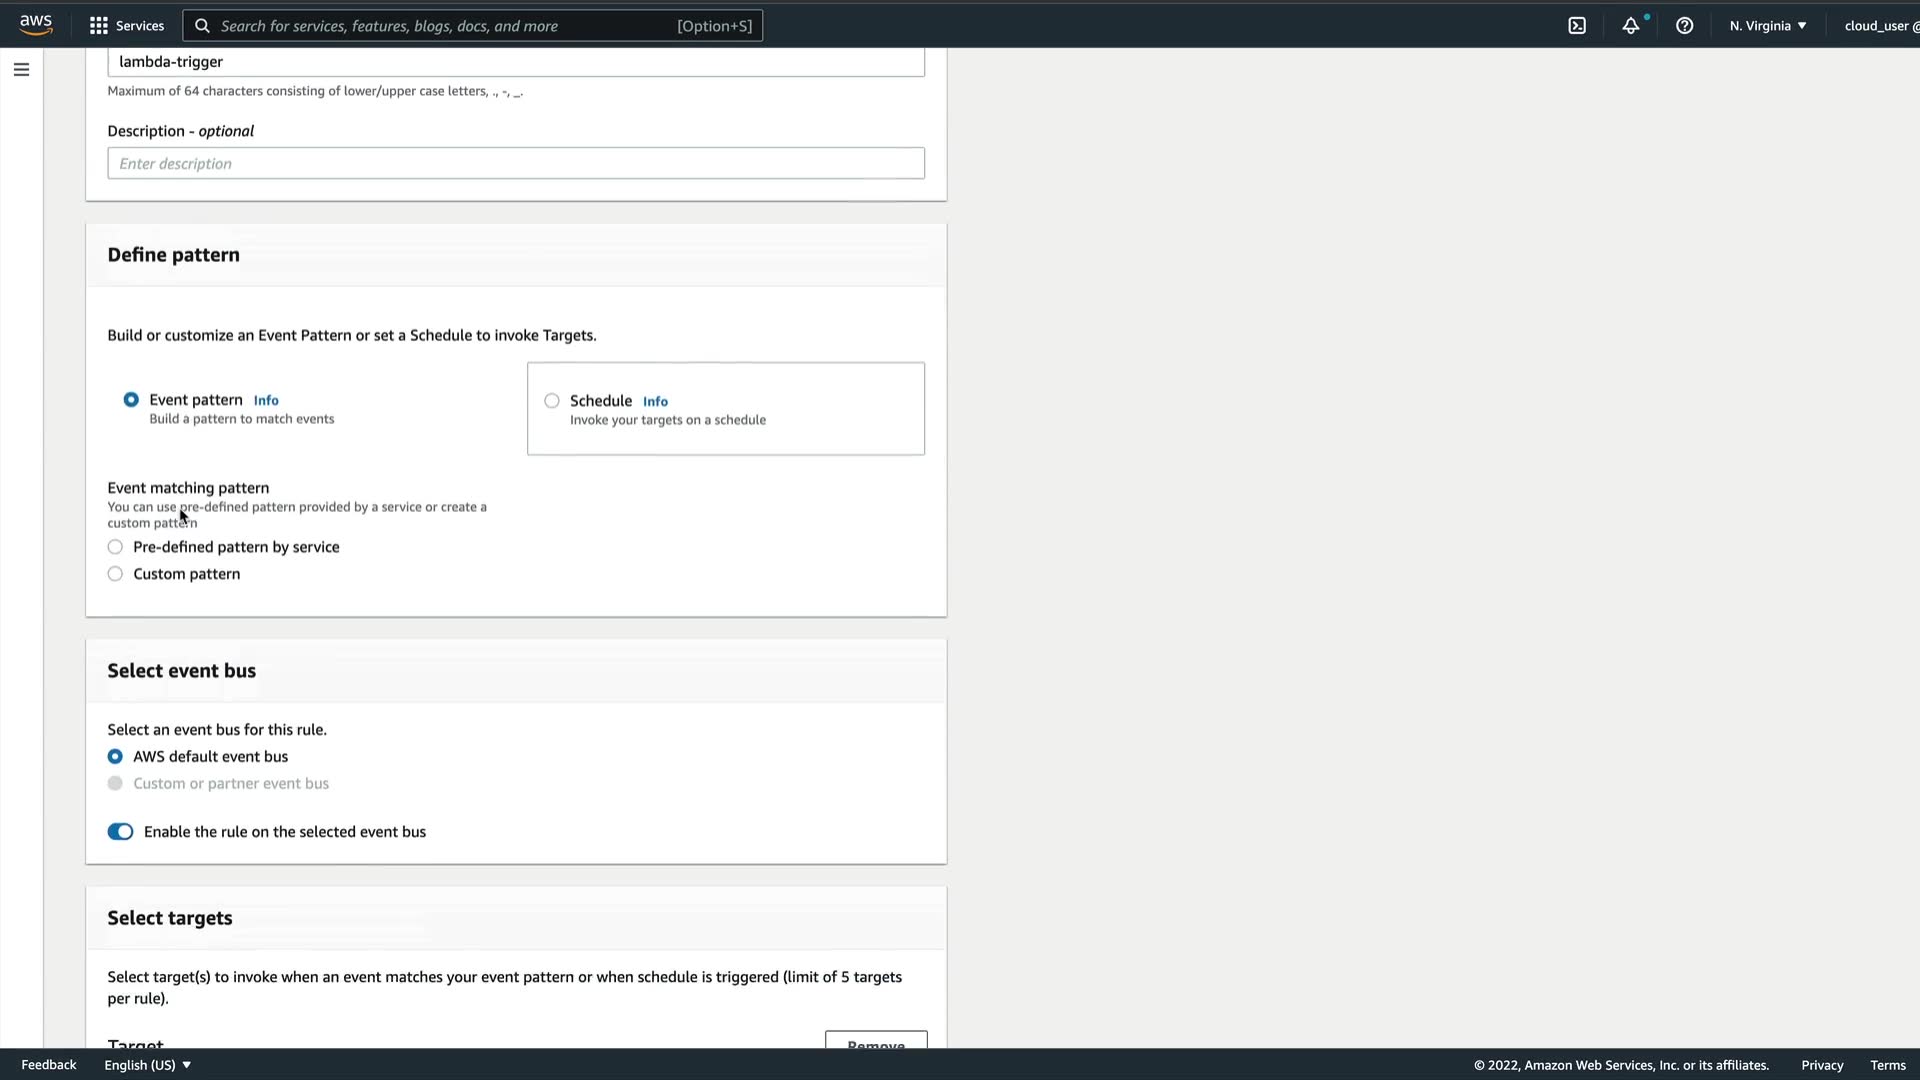Expand the left hamburger navigation menu
Screen dimensions: 1920x1080
point(21,70)
